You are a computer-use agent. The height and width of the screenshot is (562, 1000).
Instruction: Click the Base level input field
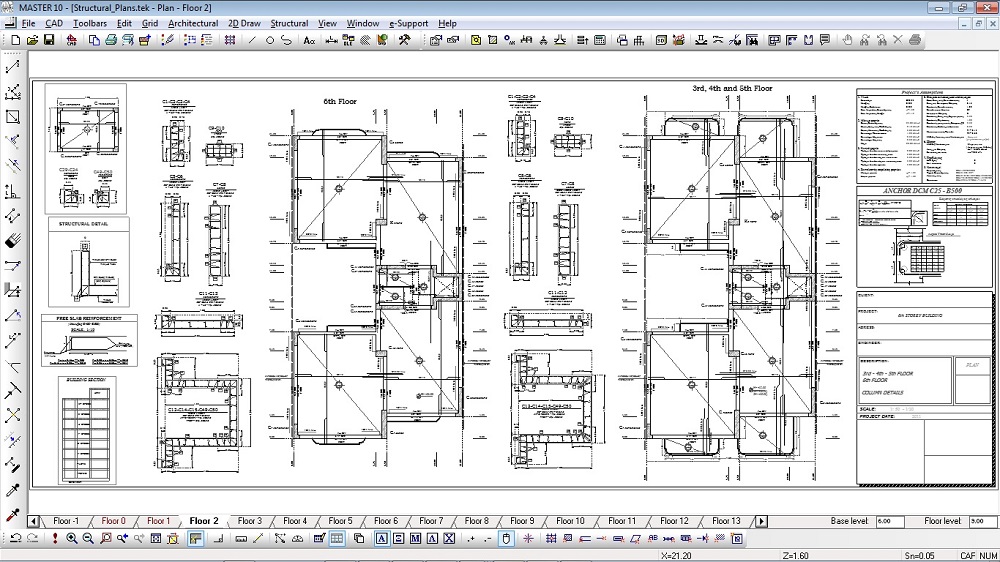coord(889,521)
